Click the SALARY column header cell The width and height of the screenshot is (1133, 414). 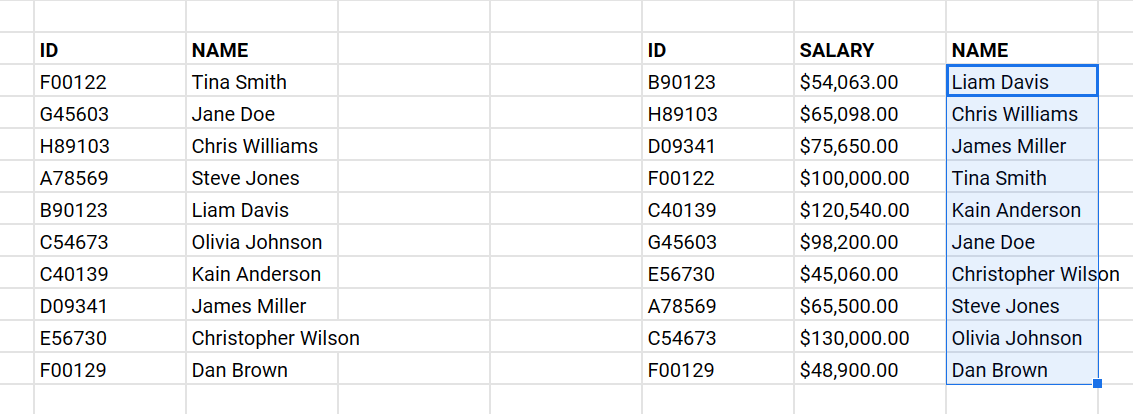tap(837, 50)
